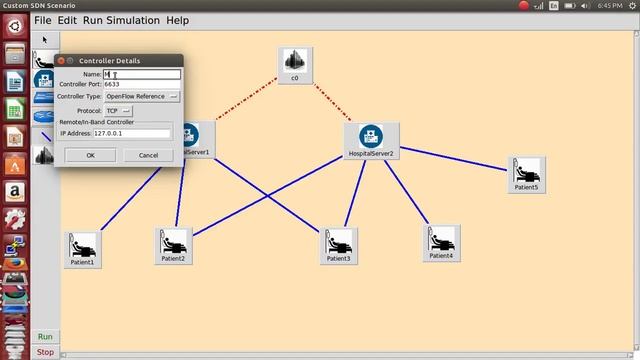Select the arrow pointer tool
Screen dimensions: 640x360
point(45,40)
